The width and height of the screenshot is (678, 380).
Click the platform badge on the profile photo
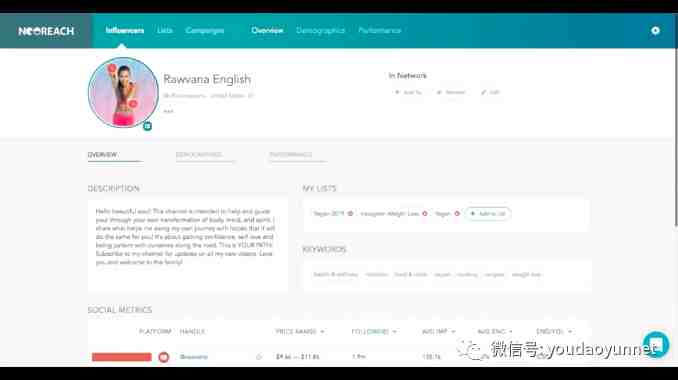pos(147,126)
